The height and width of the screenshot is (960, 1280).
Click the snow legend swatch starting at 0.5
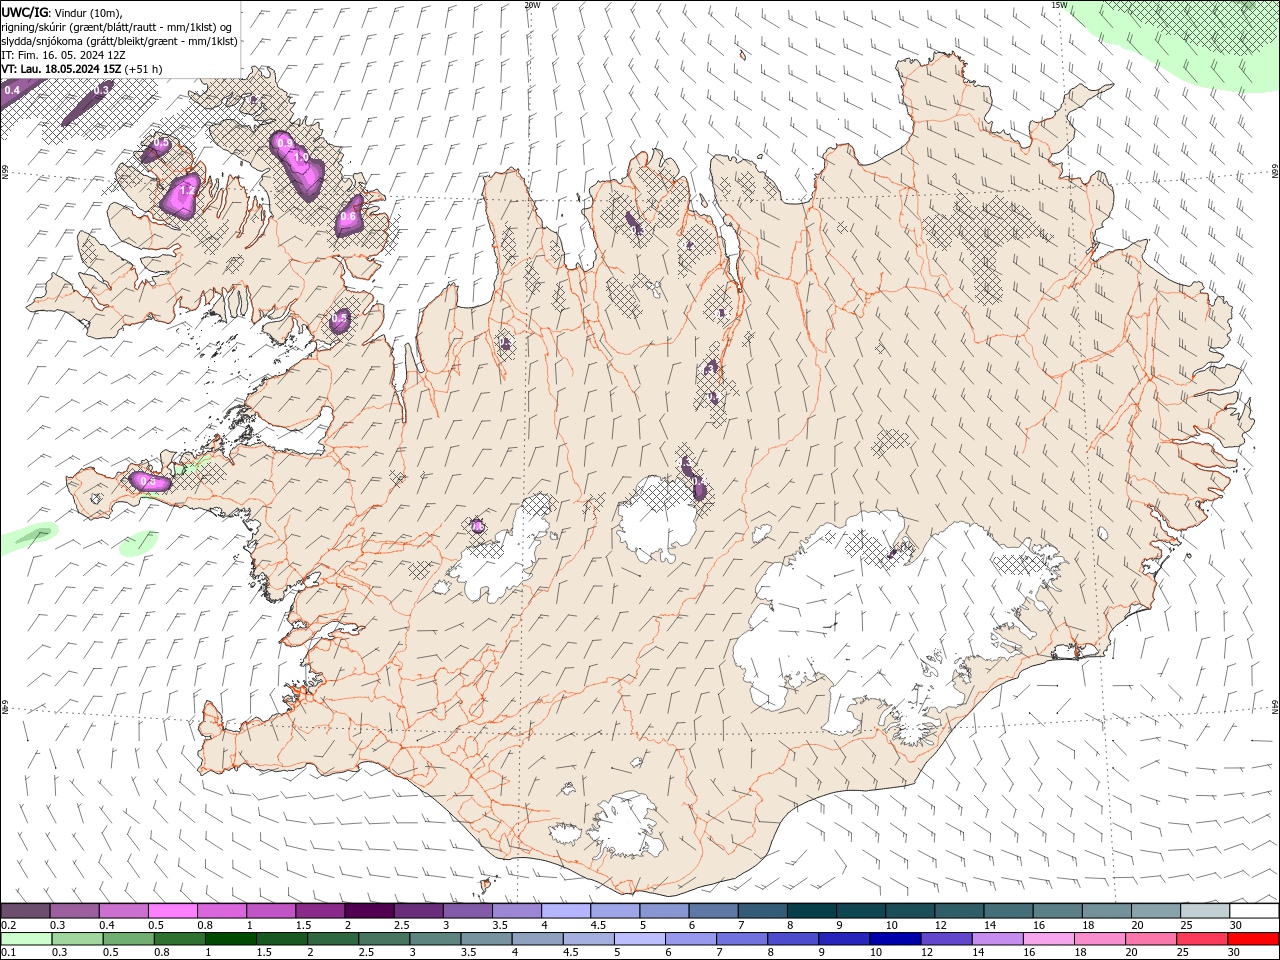(172, 911)
